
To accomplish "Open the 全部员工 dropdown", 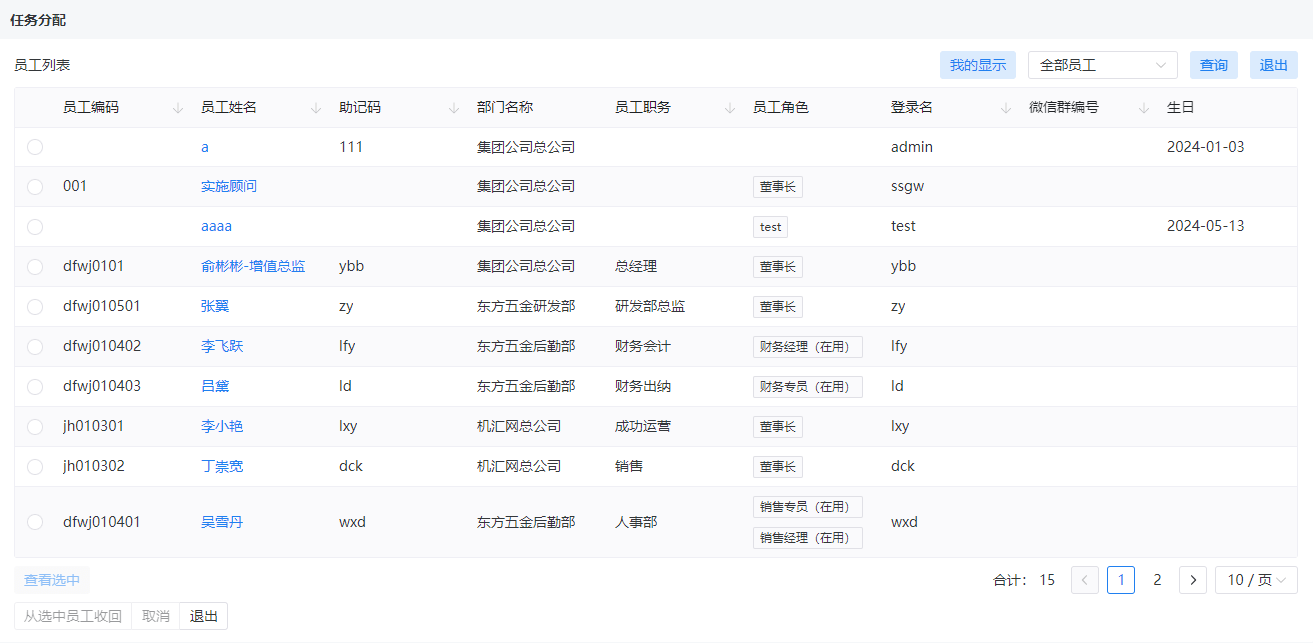I will 1103,65.
